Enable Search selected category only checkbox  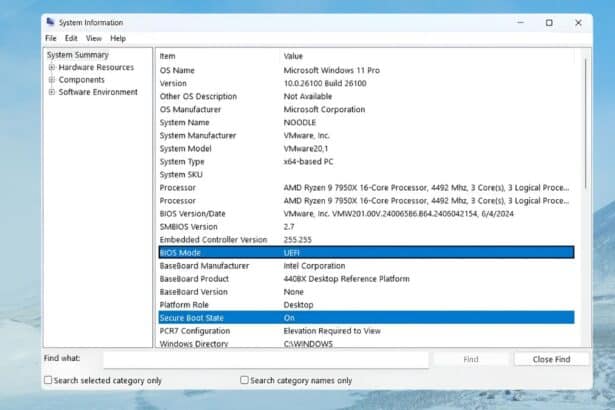coord(48,380)
